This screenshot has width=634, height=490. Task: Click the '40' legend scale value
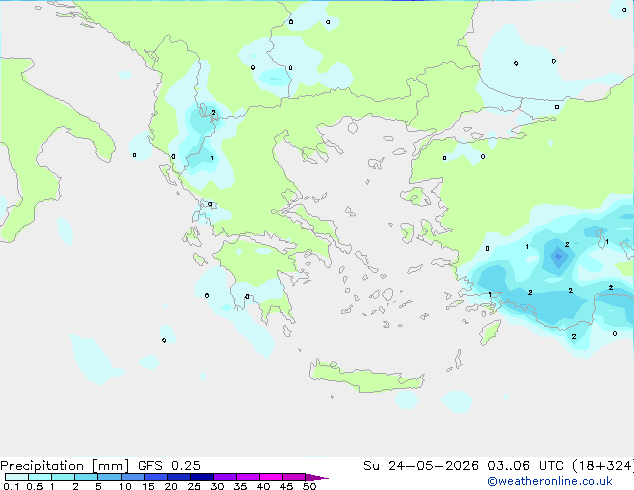coord(263,486)
